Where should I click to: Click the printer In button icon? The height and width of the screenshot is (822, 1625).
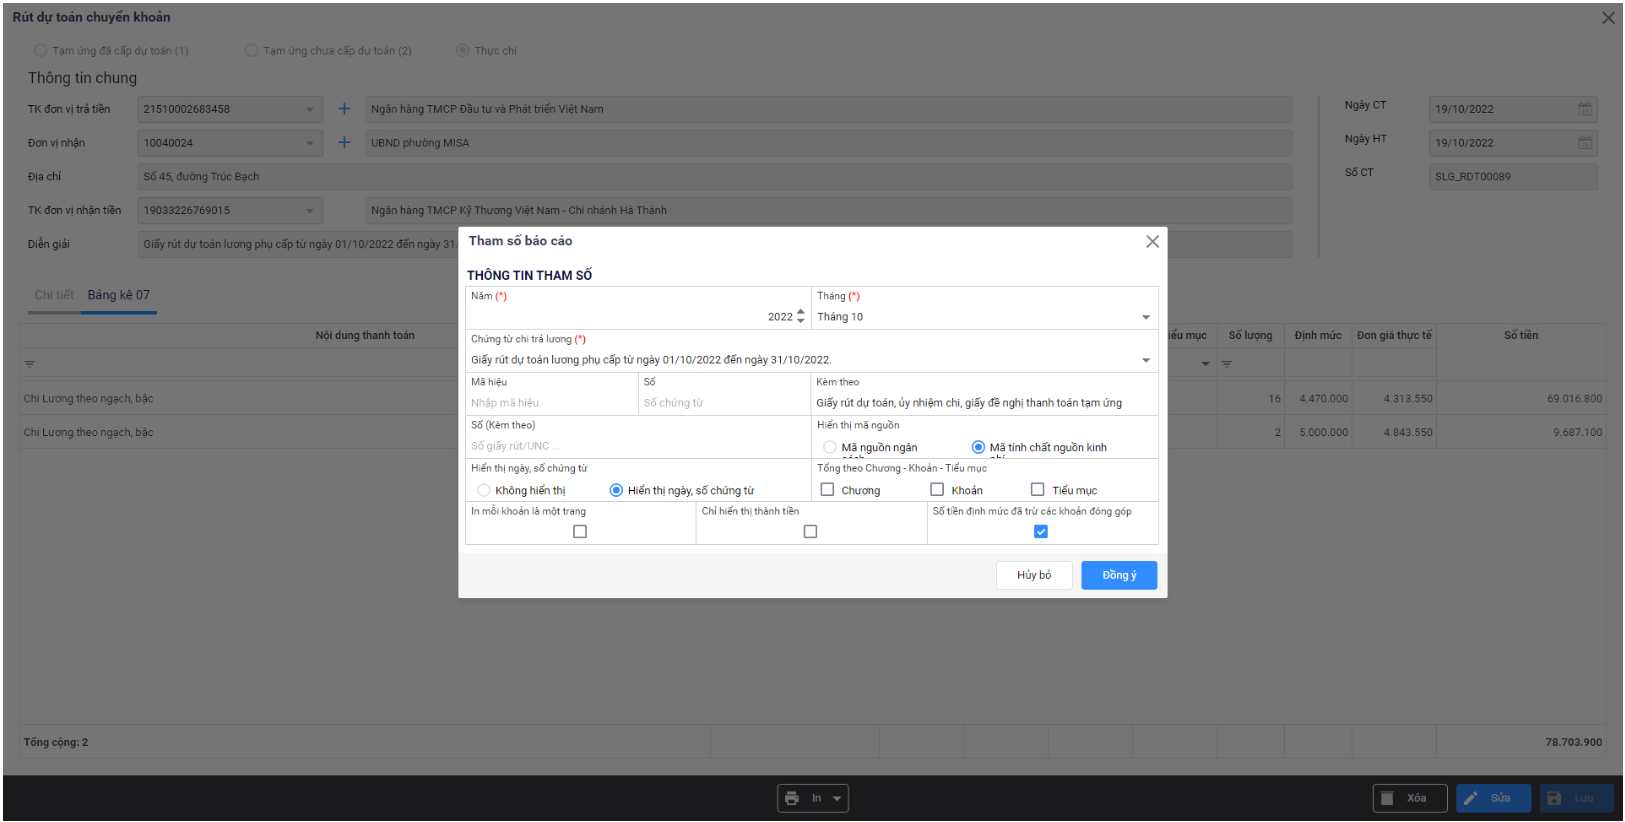click(x=792, y=798)
